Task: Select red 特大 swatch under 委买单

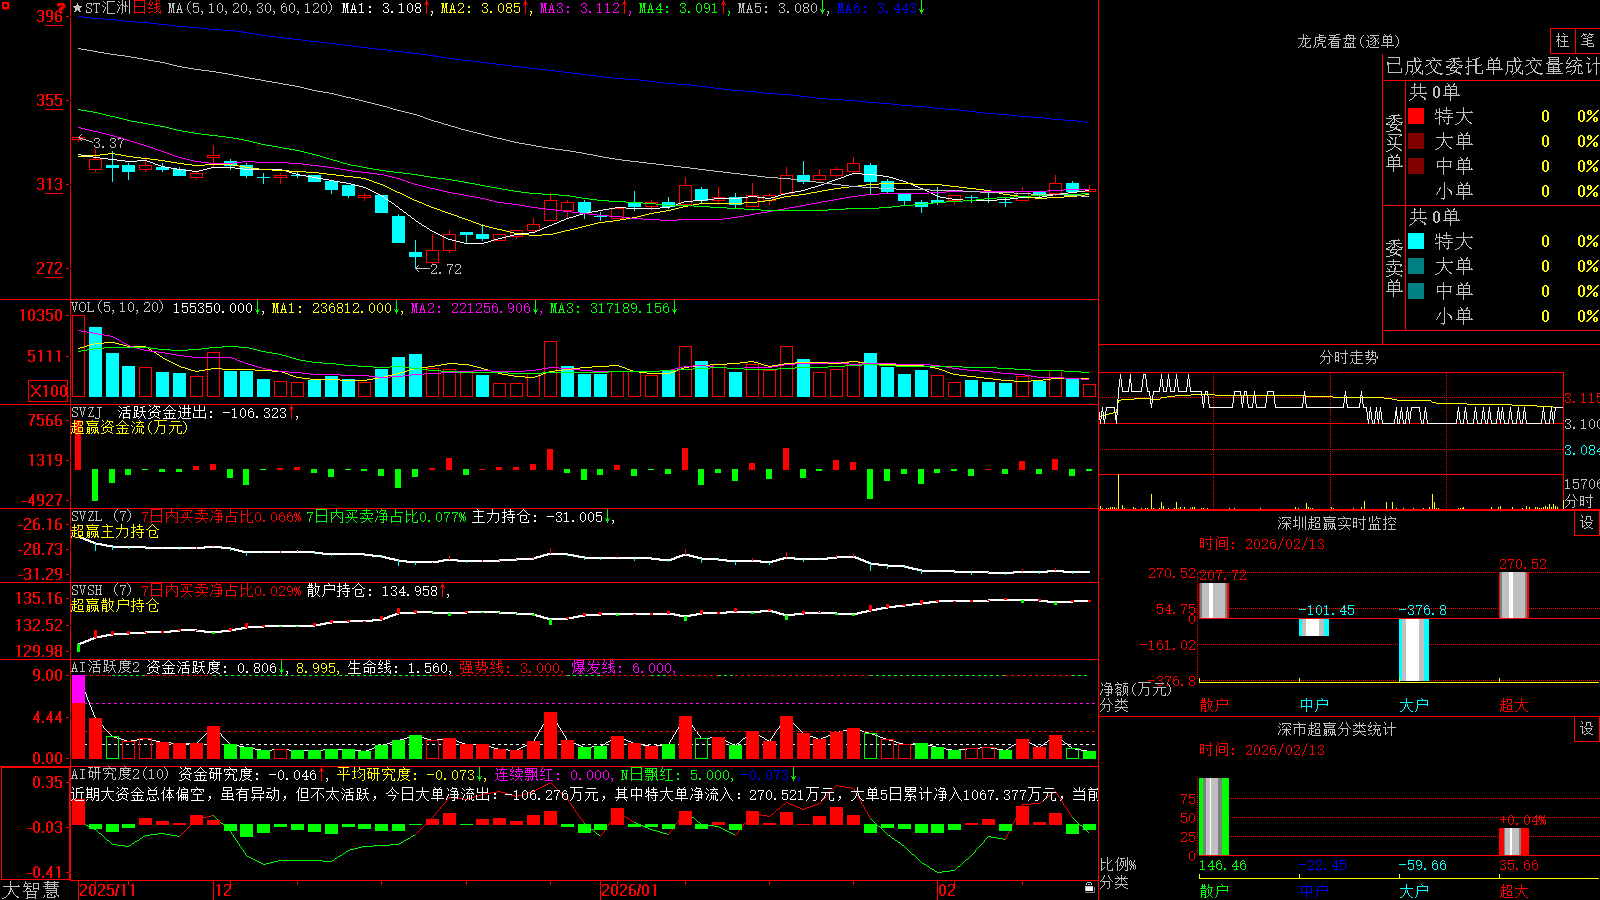Action: click(x=1416, y=116)
